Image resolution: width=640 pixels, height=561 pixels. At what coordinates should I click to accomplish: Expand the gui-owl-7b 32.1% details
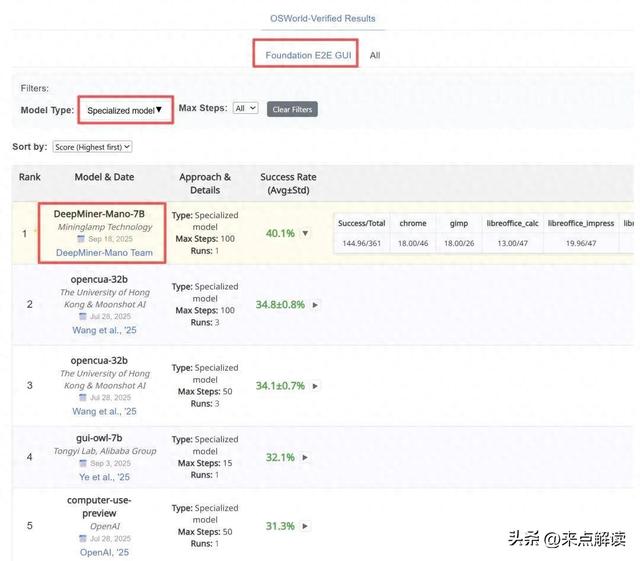tap(305, 457)
